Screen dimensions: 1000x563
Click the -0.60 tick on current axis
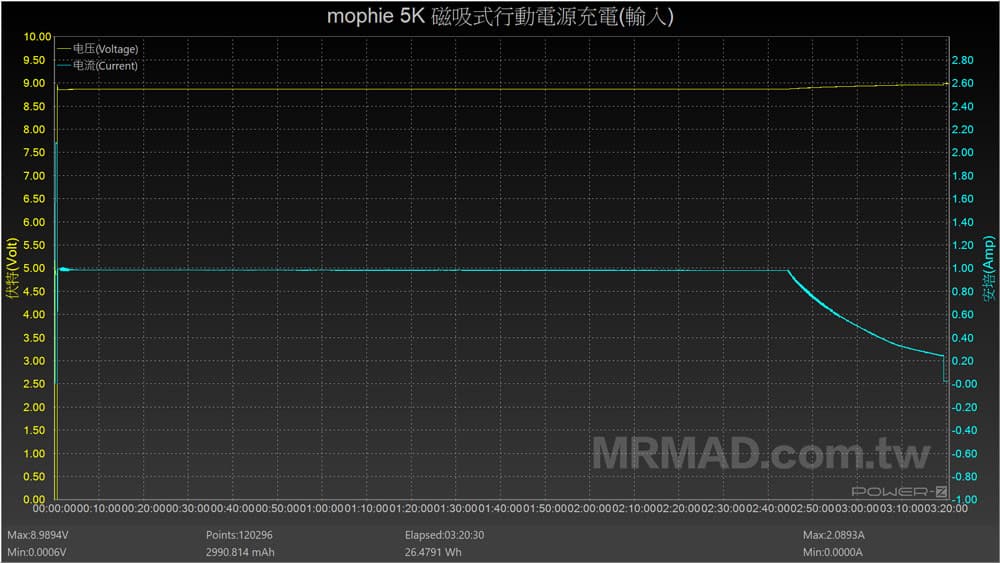coord(964,453)
